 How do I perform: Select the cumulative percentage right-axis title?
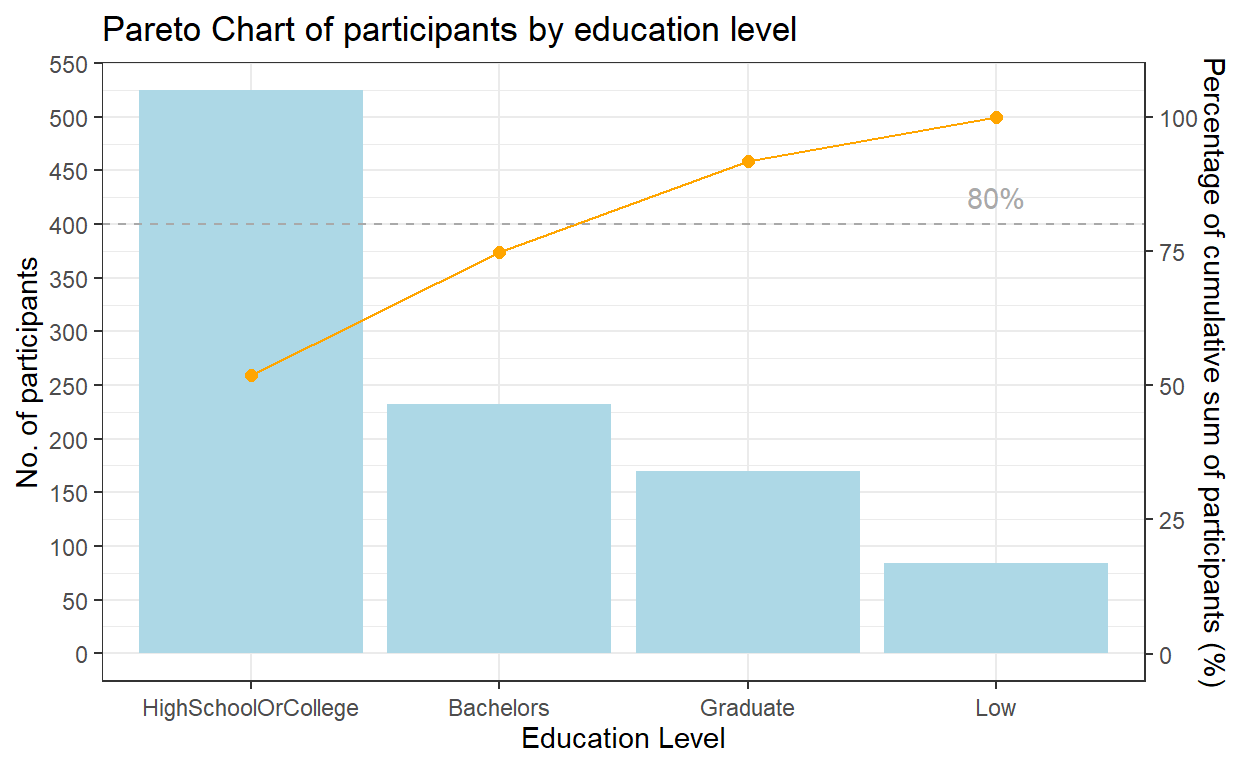coord(1212,372)
